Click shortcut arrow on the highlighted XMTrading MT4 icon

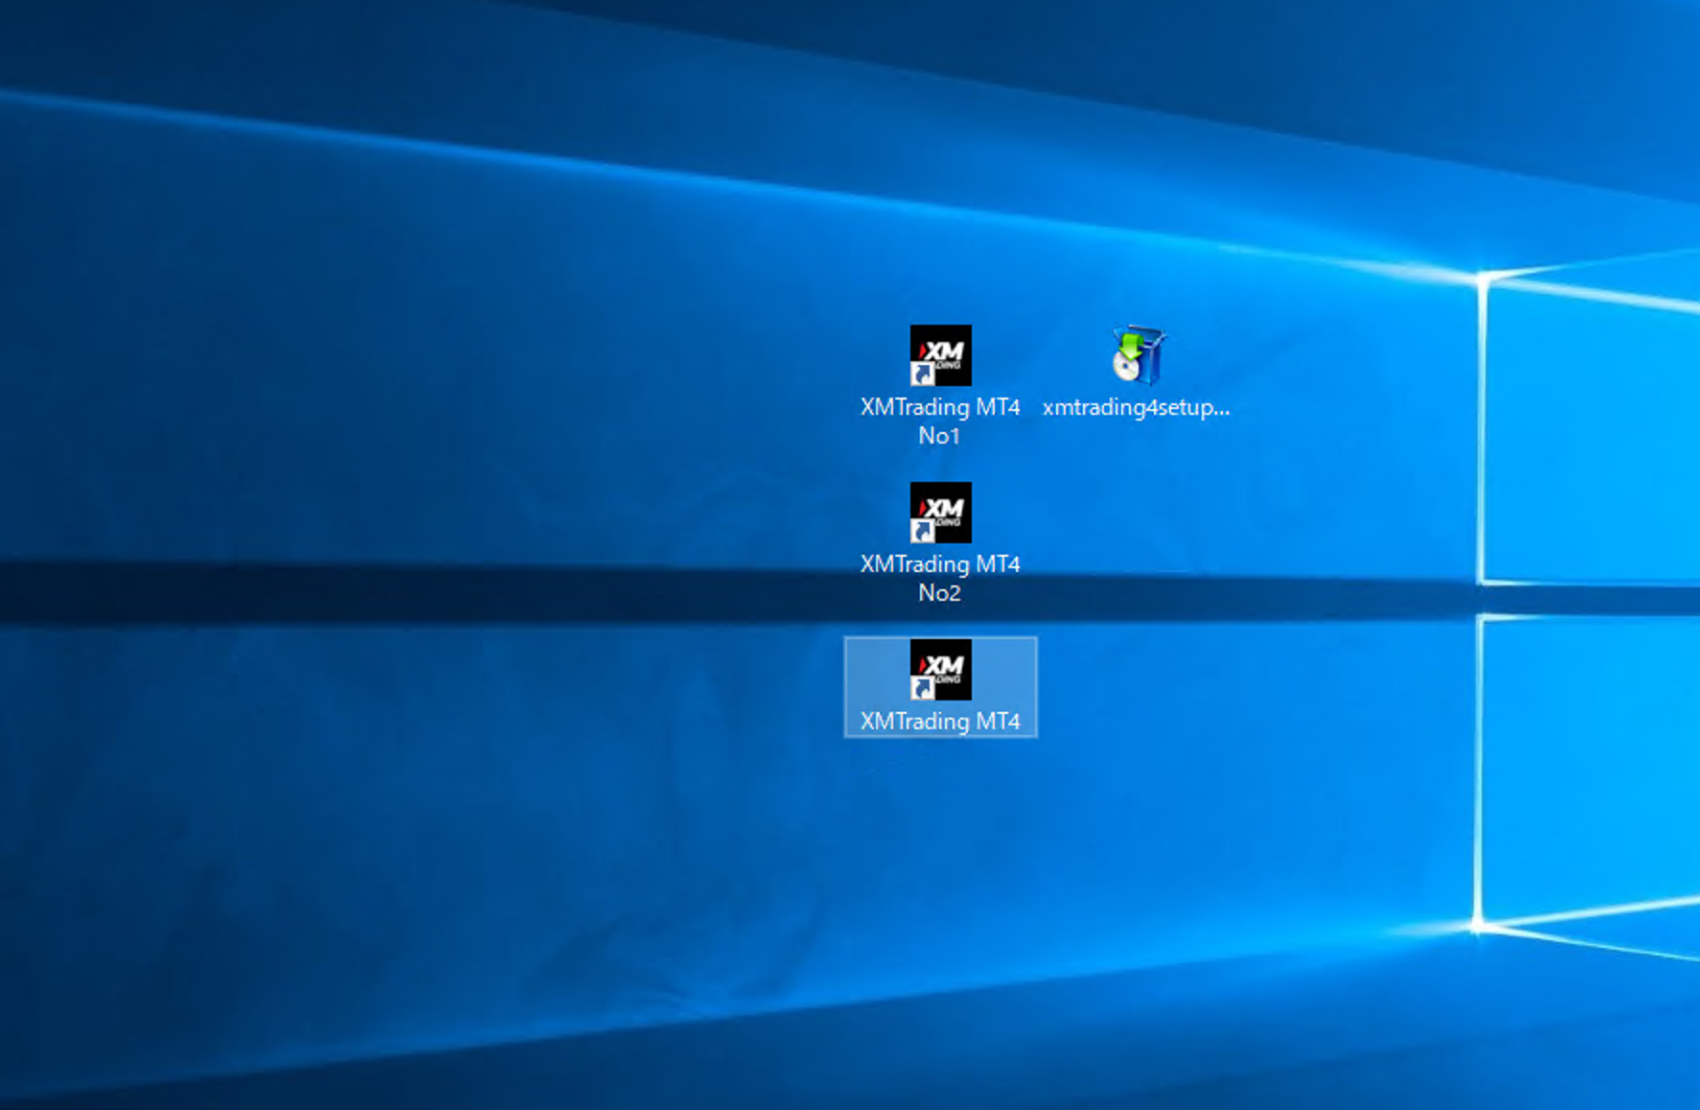coord(922,688)
